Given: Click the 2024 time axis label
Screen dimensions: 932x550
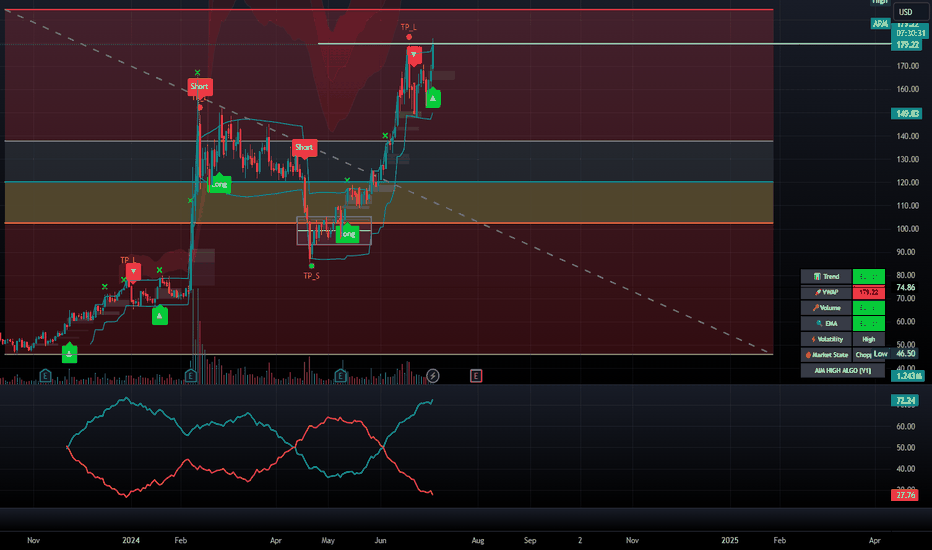Looking at the screenshot, I should tap(131, 540).
